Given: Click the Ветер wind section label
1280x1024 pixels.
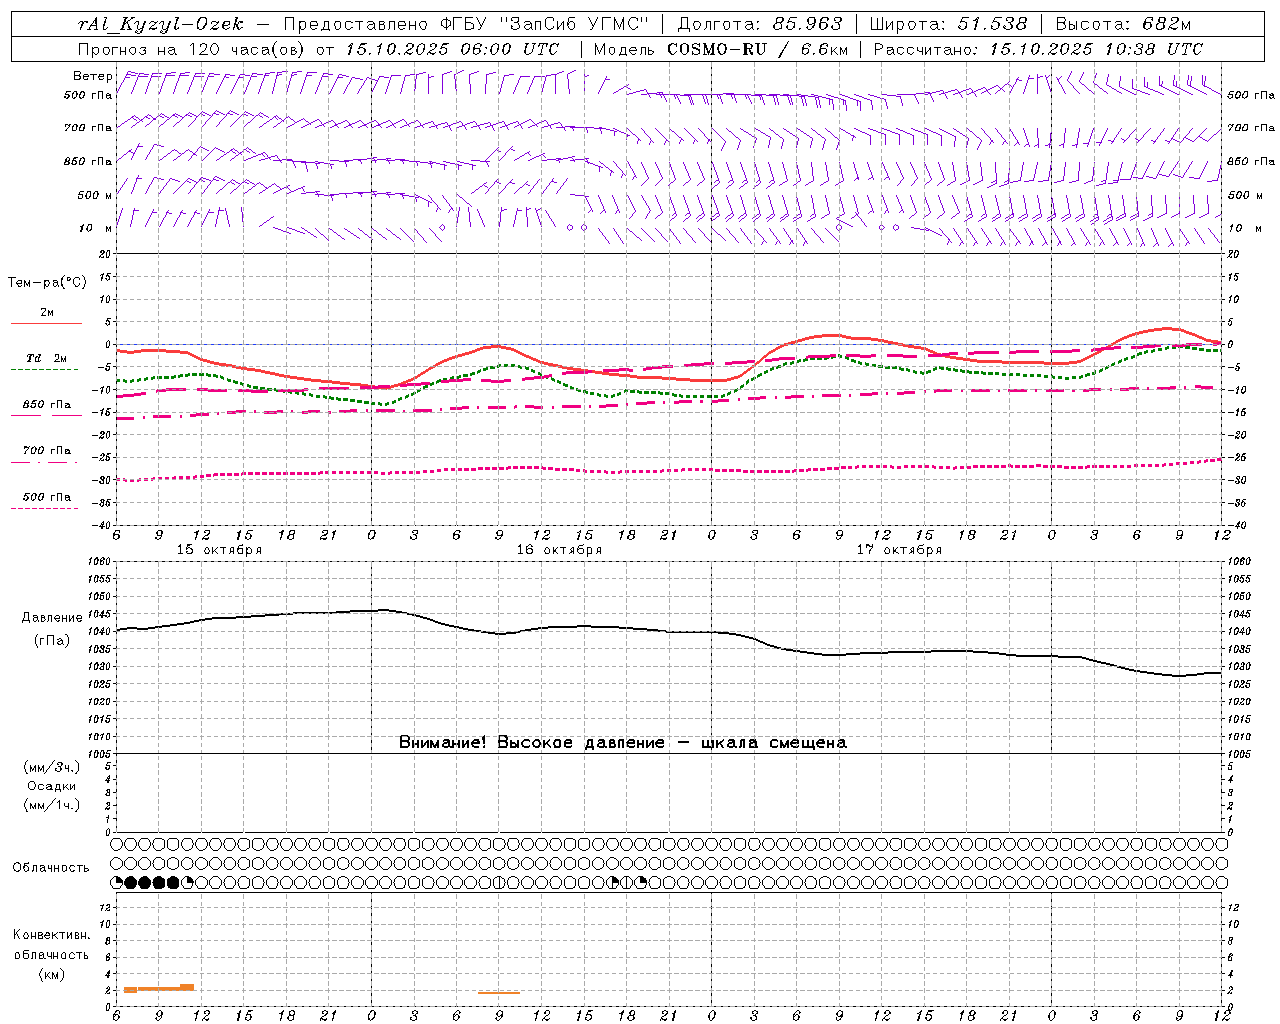Looking at the screenshot, I should point(93,76).
